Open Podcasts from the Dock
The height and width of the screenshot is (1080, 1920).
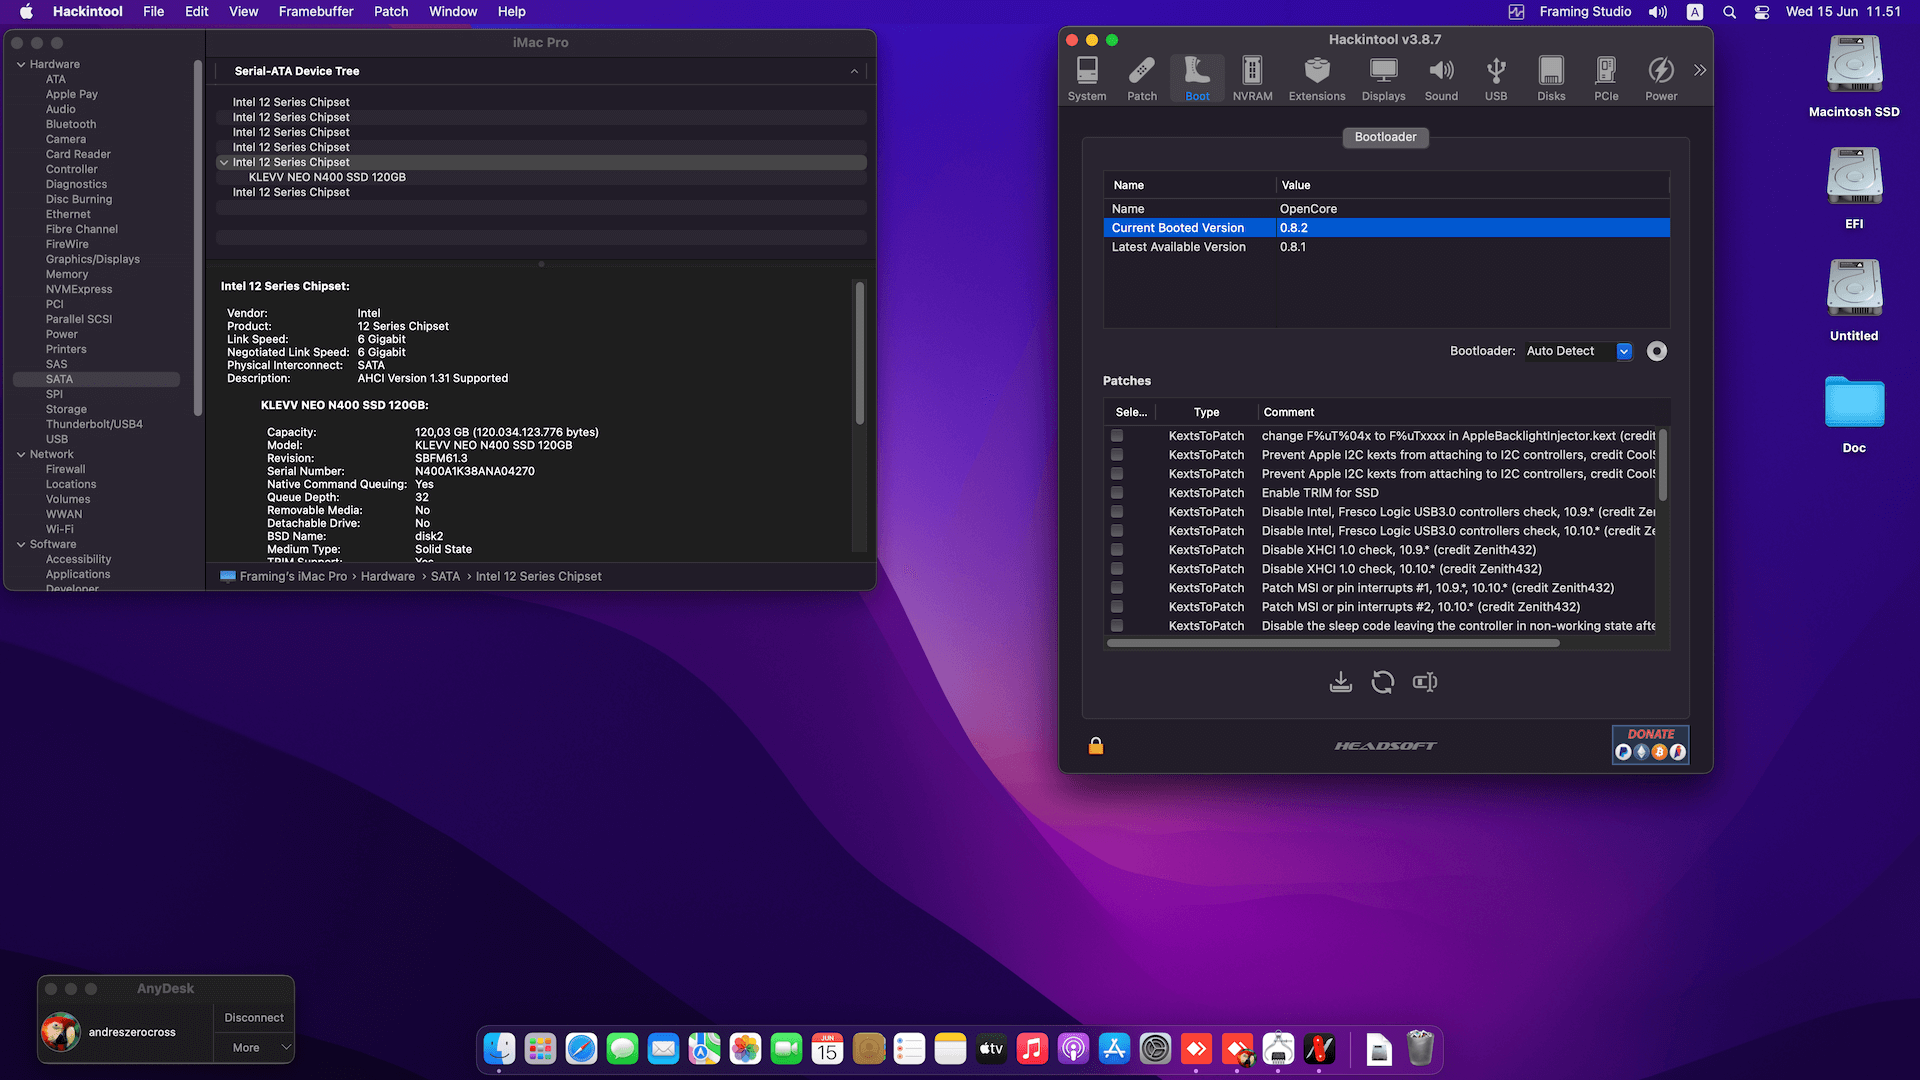[x=1073, y=1049]
